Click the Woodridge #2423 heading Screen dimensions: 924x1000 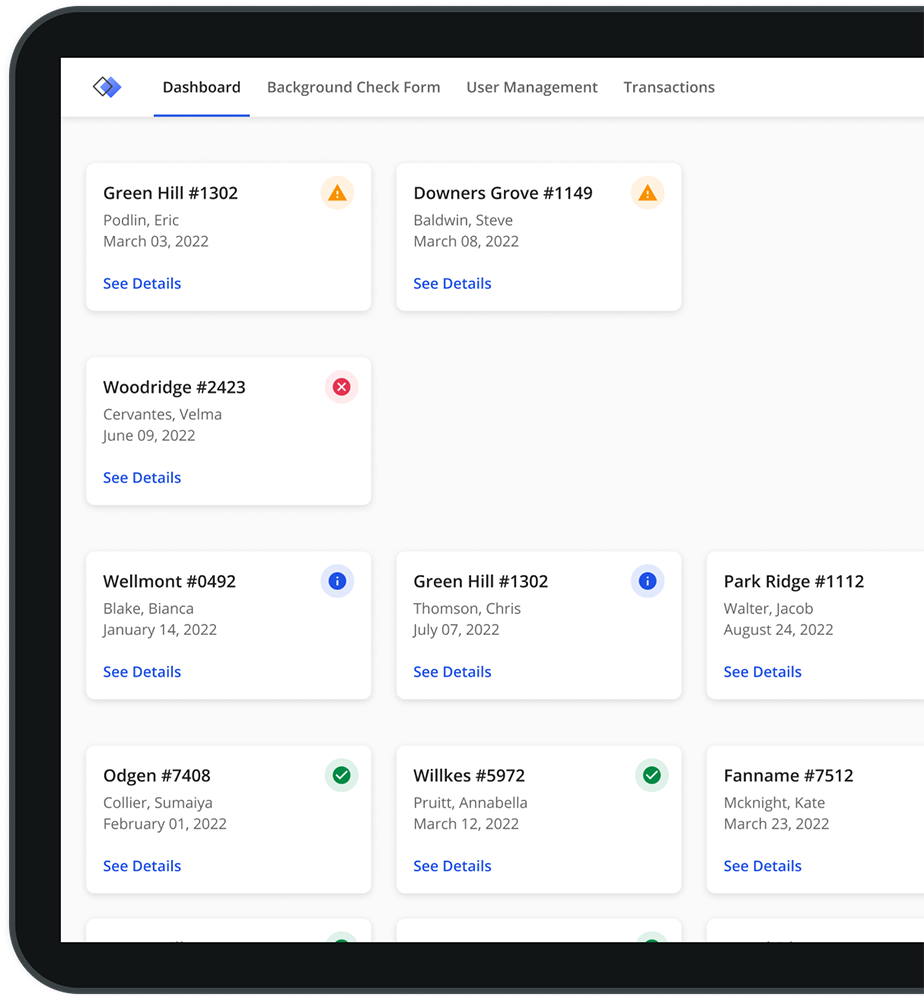tap(174, 387)
